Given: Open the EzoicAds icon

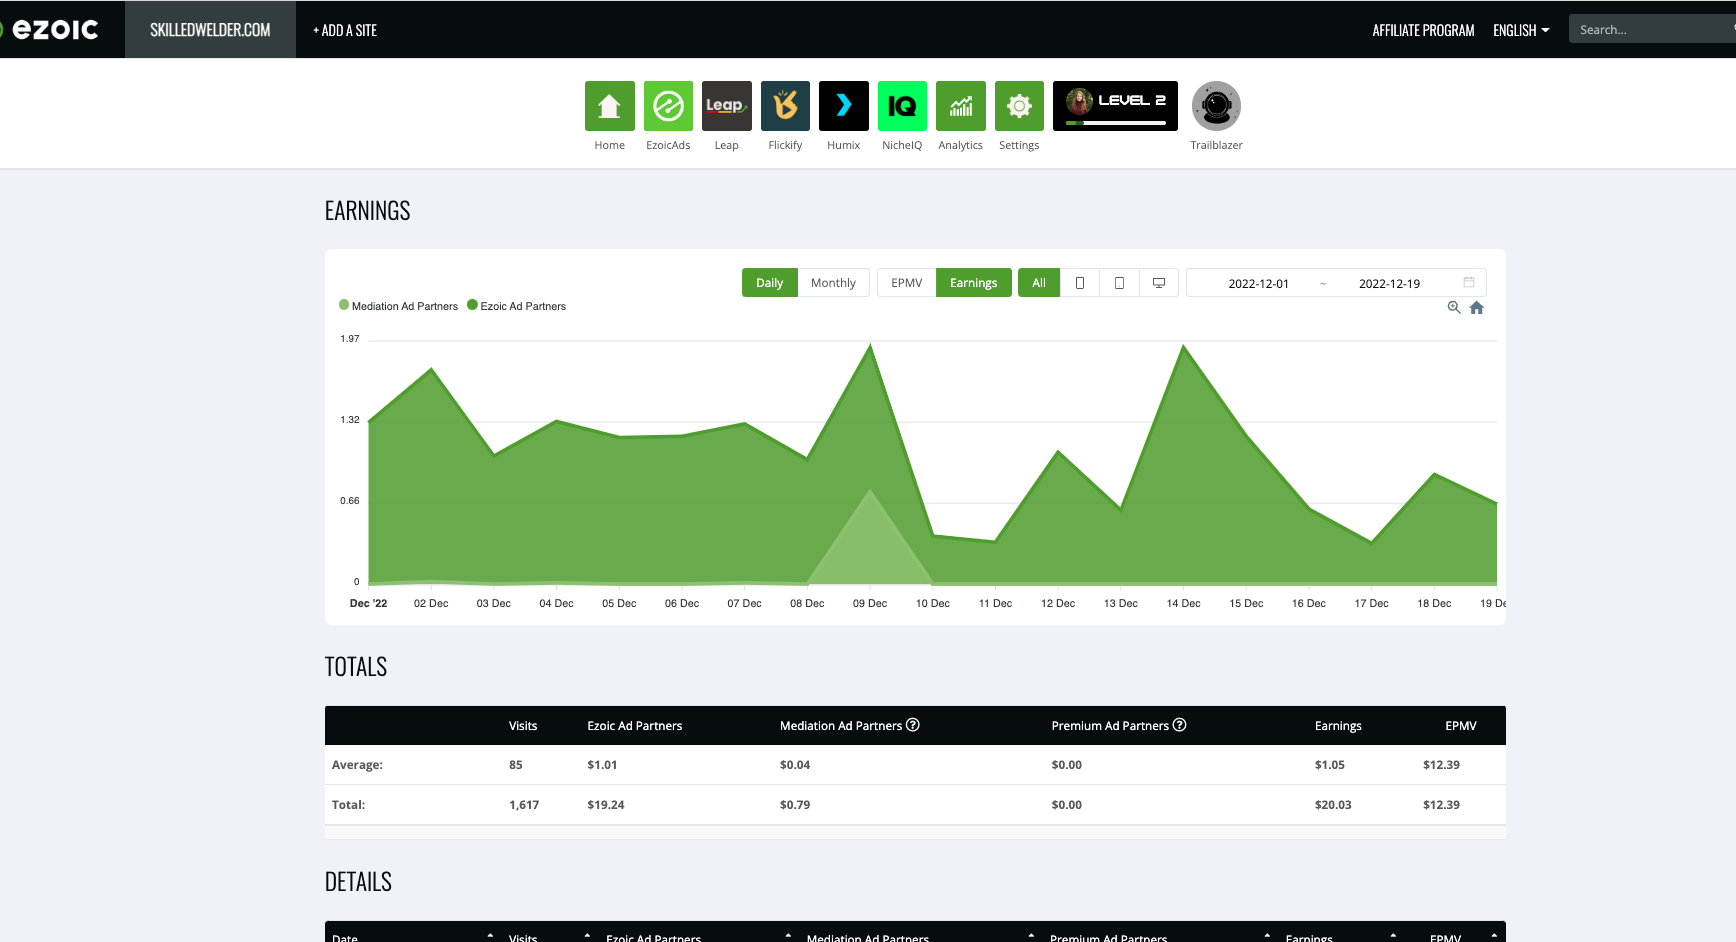Looking at the screenshot, I should pos(668,106).
